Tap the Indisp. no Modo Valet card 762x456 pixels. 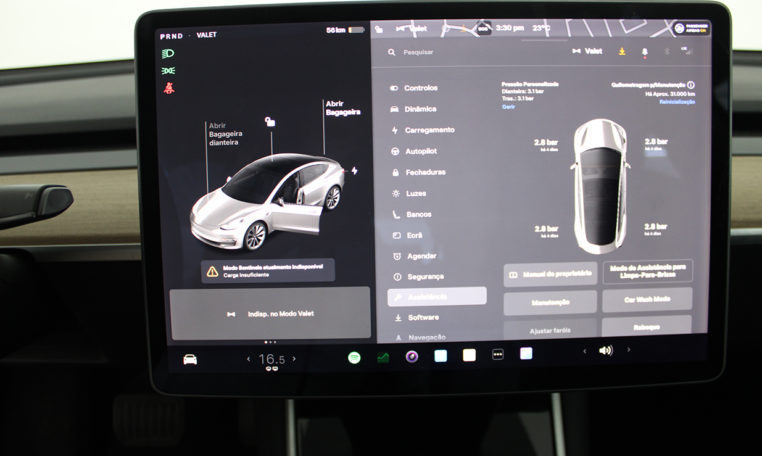pyautogui.click(x=270, y=314)
